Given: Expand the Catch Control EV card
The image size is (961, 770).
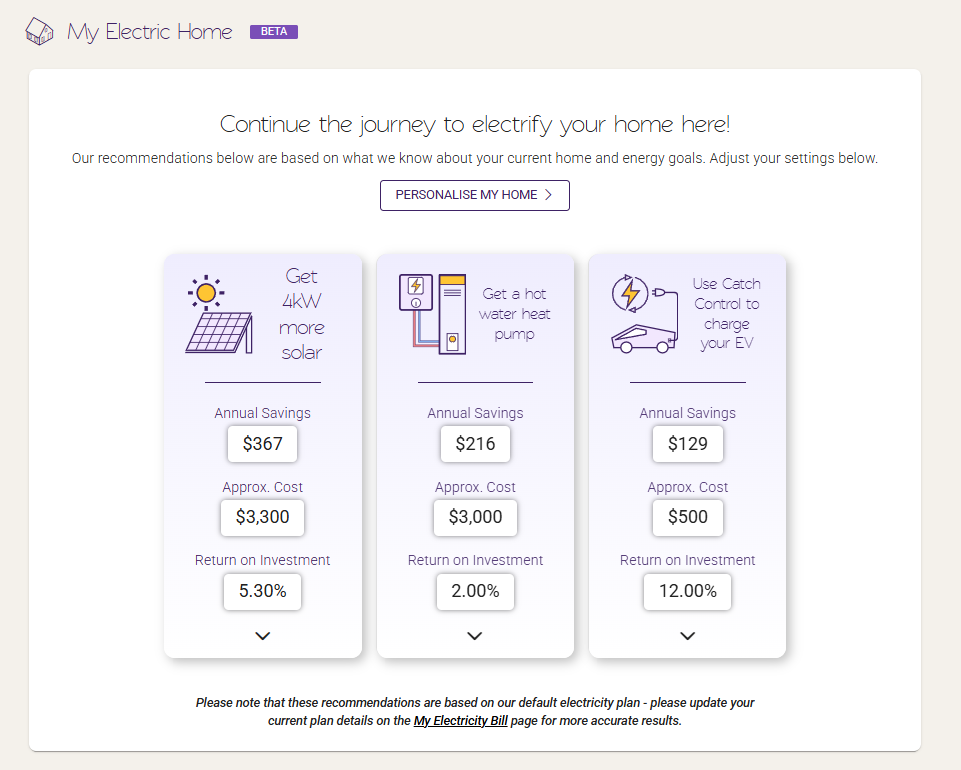Looking at the screenshot, I should click(688, 636).
